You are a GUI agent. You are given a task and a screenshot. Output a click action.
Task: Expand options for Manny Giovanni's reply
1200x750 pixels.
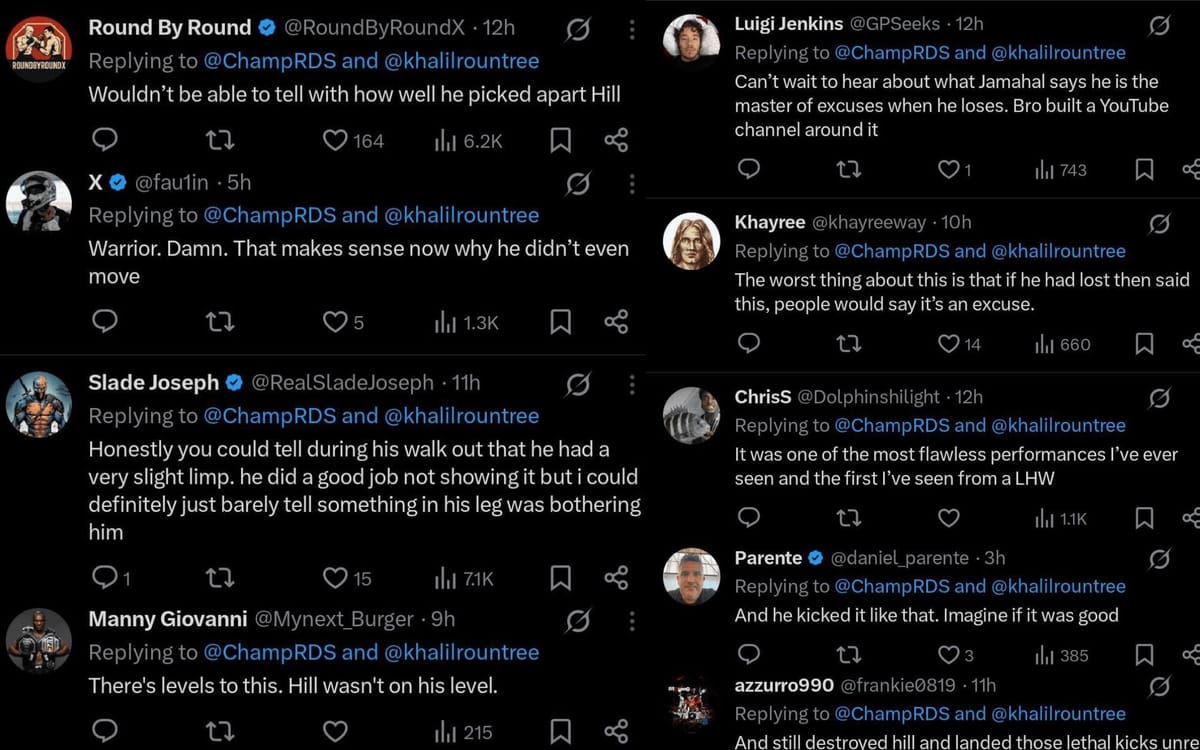coord(632,620)
